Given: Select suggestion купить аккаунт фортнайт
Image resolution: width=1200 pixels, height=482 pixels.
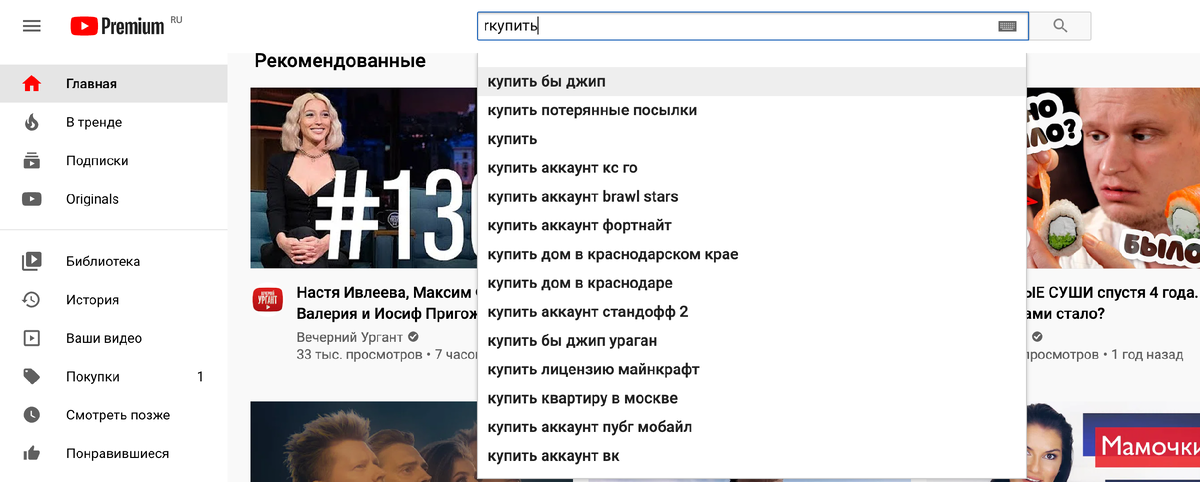Looking at the screenshot, I should pyautogui.click(x=752, y=225).
